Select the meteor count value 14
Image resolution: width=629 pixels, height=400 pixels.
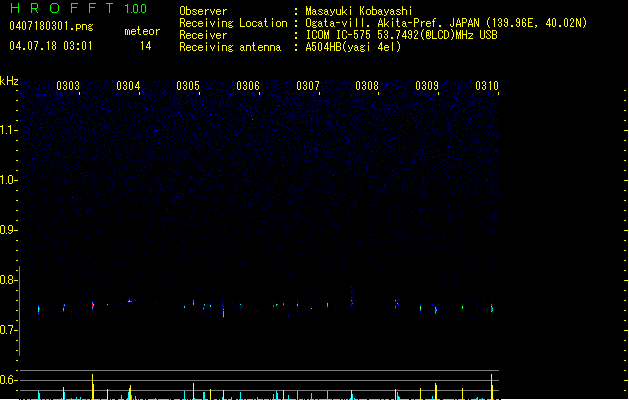146,46
